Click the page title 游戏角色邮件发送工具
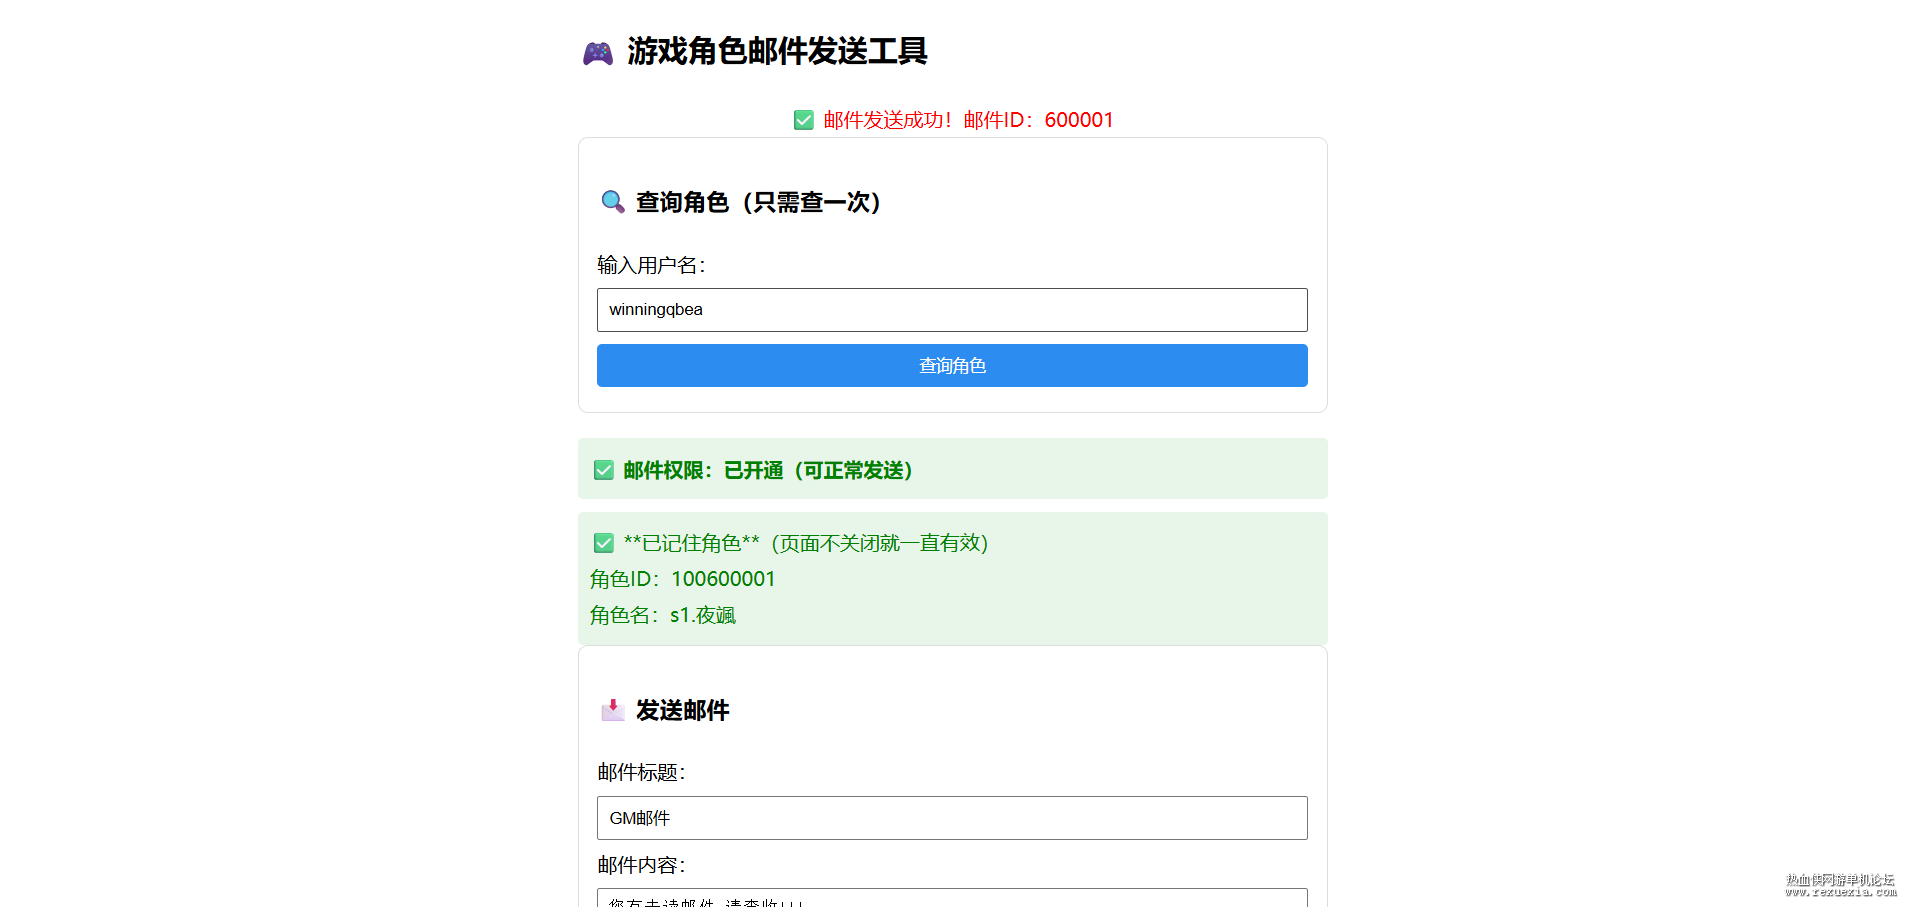 pos(777,51)
